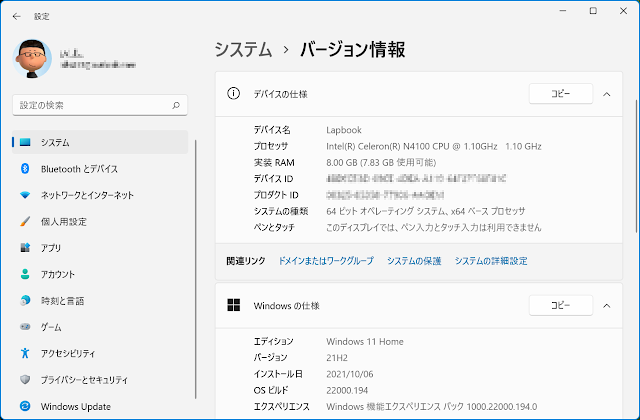
Task: Click the 64 ビット system type value
Action: click(x=425, y=211)
